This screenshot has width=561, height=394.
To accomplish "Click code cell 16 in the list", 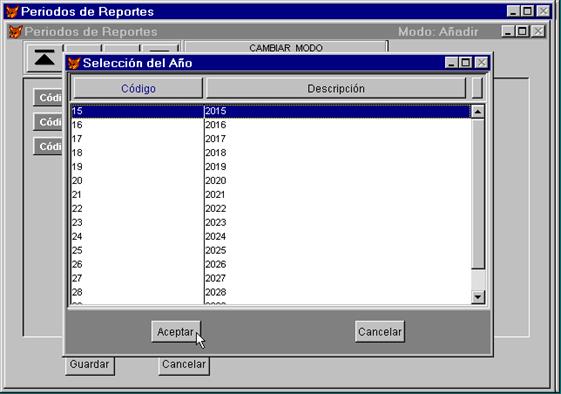I will [137, 125].
